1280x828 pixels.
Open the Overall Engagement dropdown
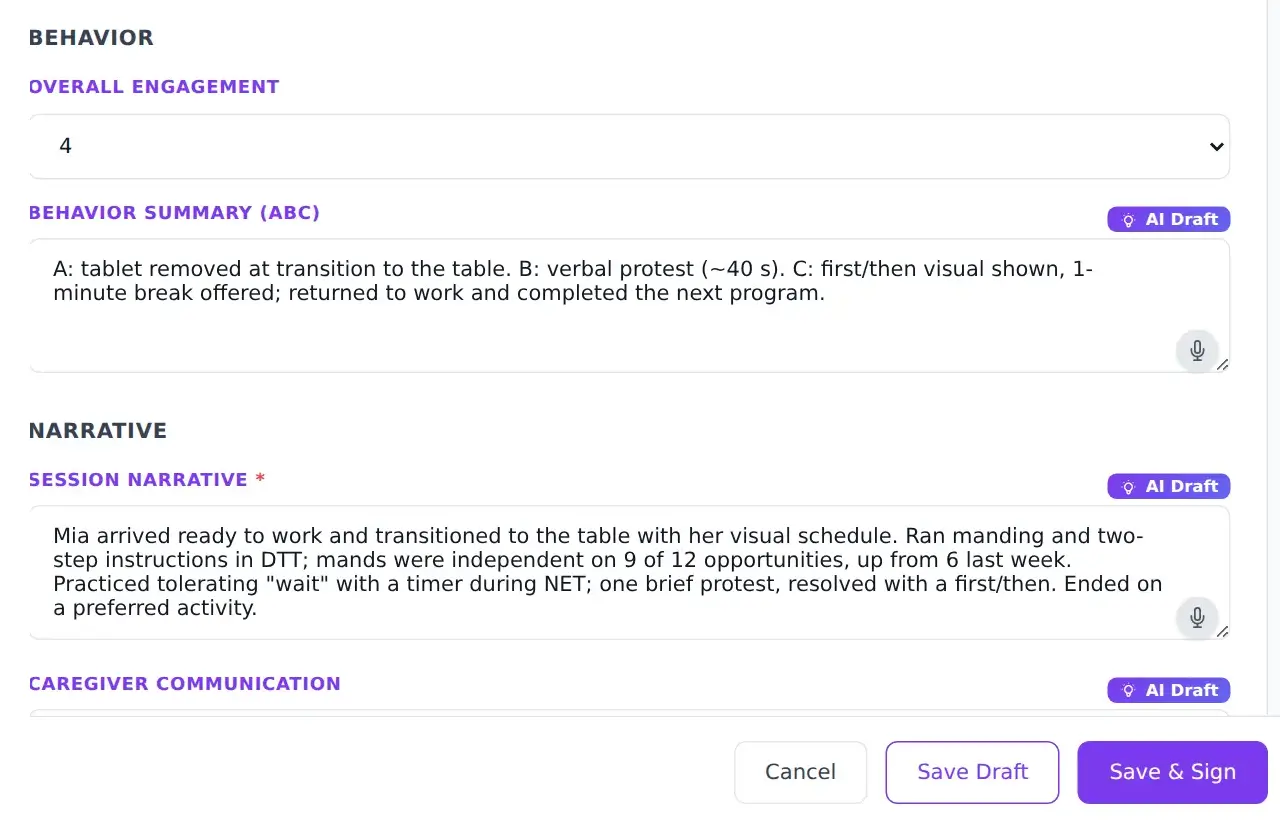tap(629, 146)
